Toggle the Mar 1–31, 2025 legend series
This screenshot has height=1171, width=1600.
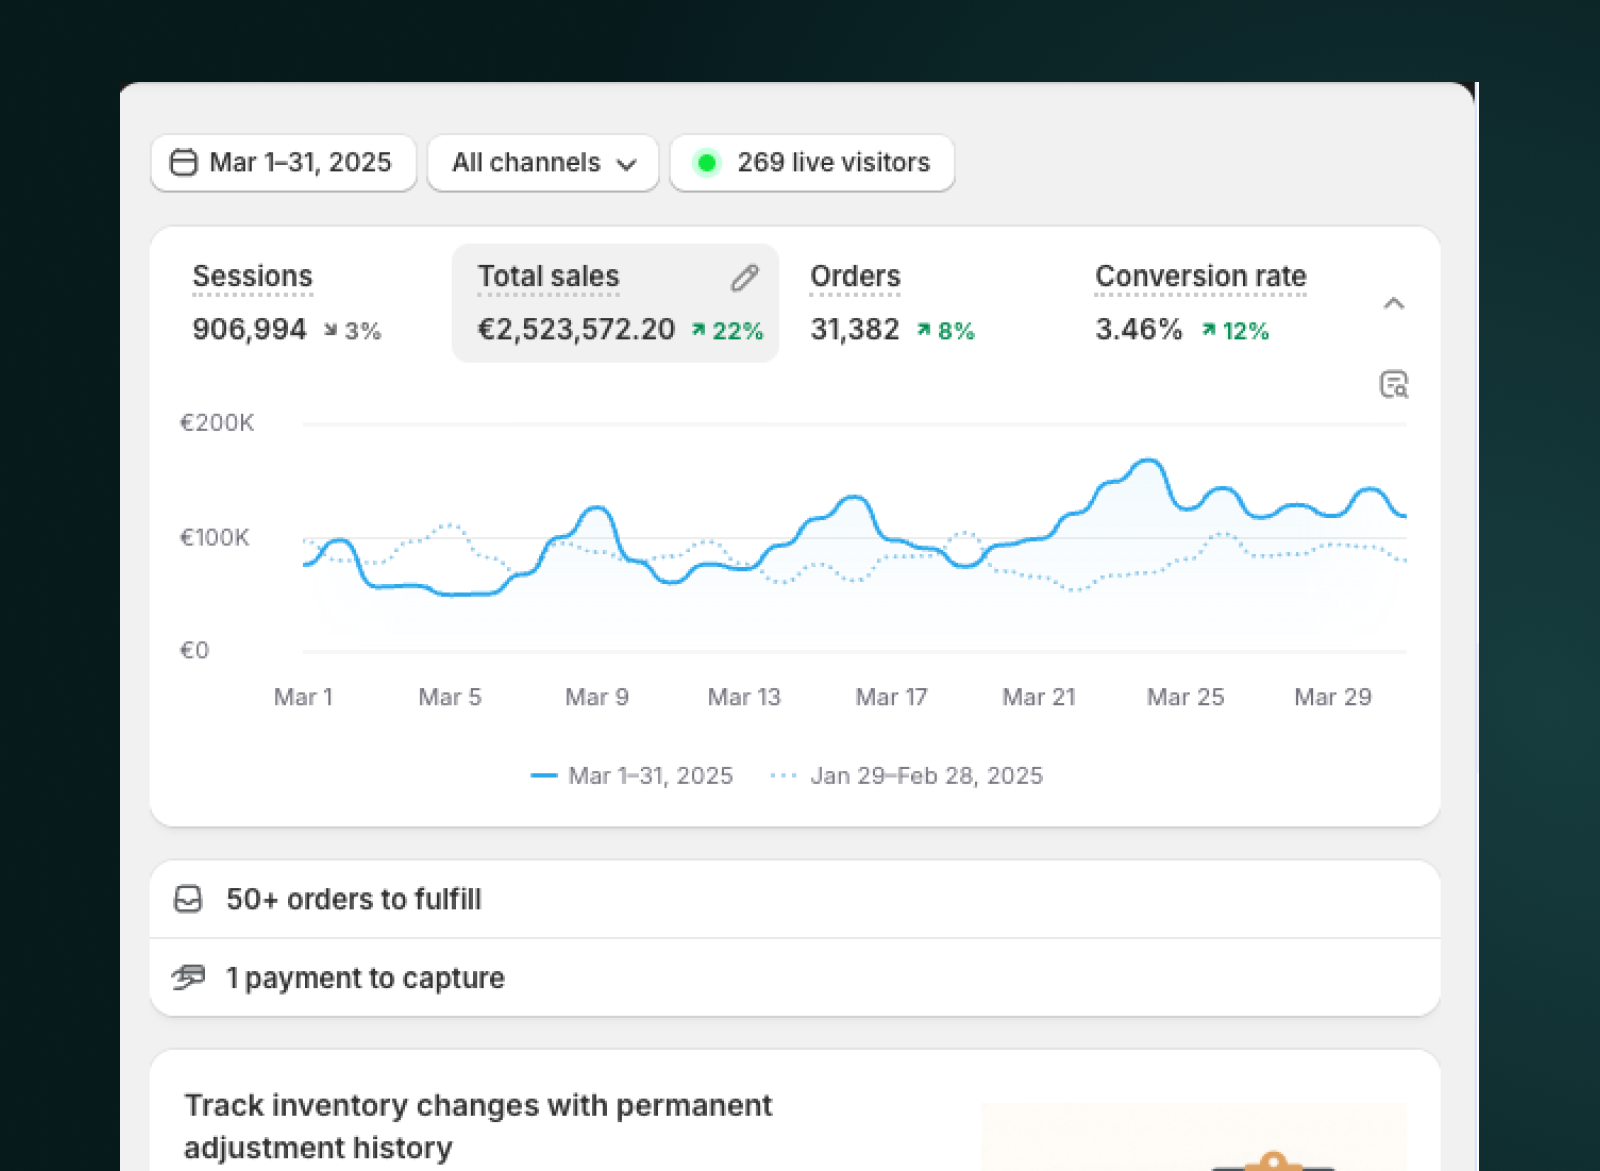[x=632, y=775]
